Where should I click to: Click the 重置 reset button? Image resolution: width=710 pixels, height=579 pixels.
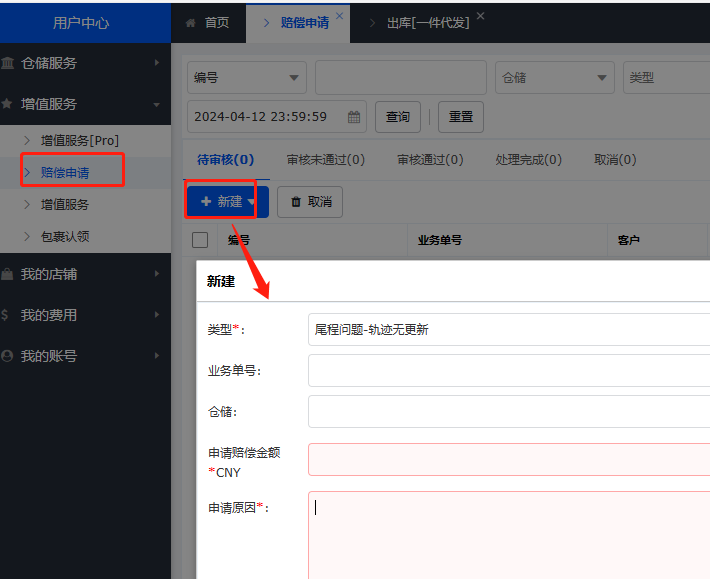click(x=461, y=117)
